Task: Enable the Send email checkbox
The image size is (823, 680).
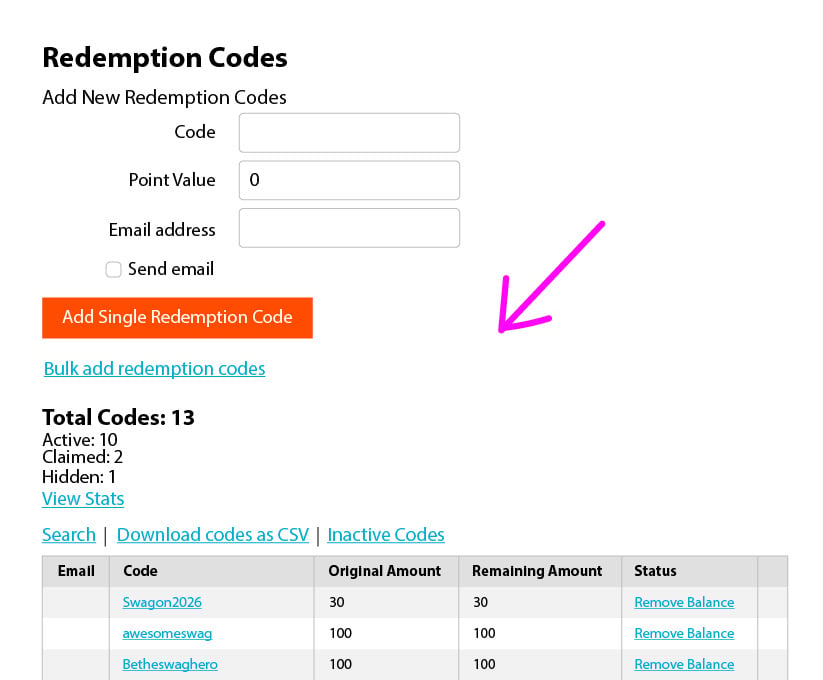Action: tap(113, 270)
